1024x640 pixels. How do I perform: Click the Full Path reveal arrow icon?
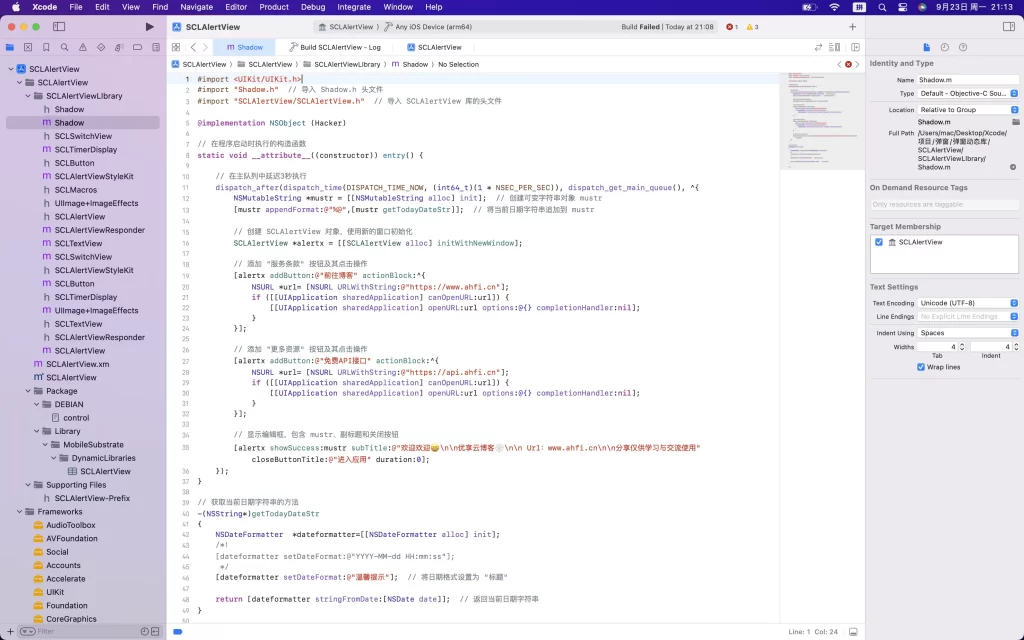pos(1013,167)
